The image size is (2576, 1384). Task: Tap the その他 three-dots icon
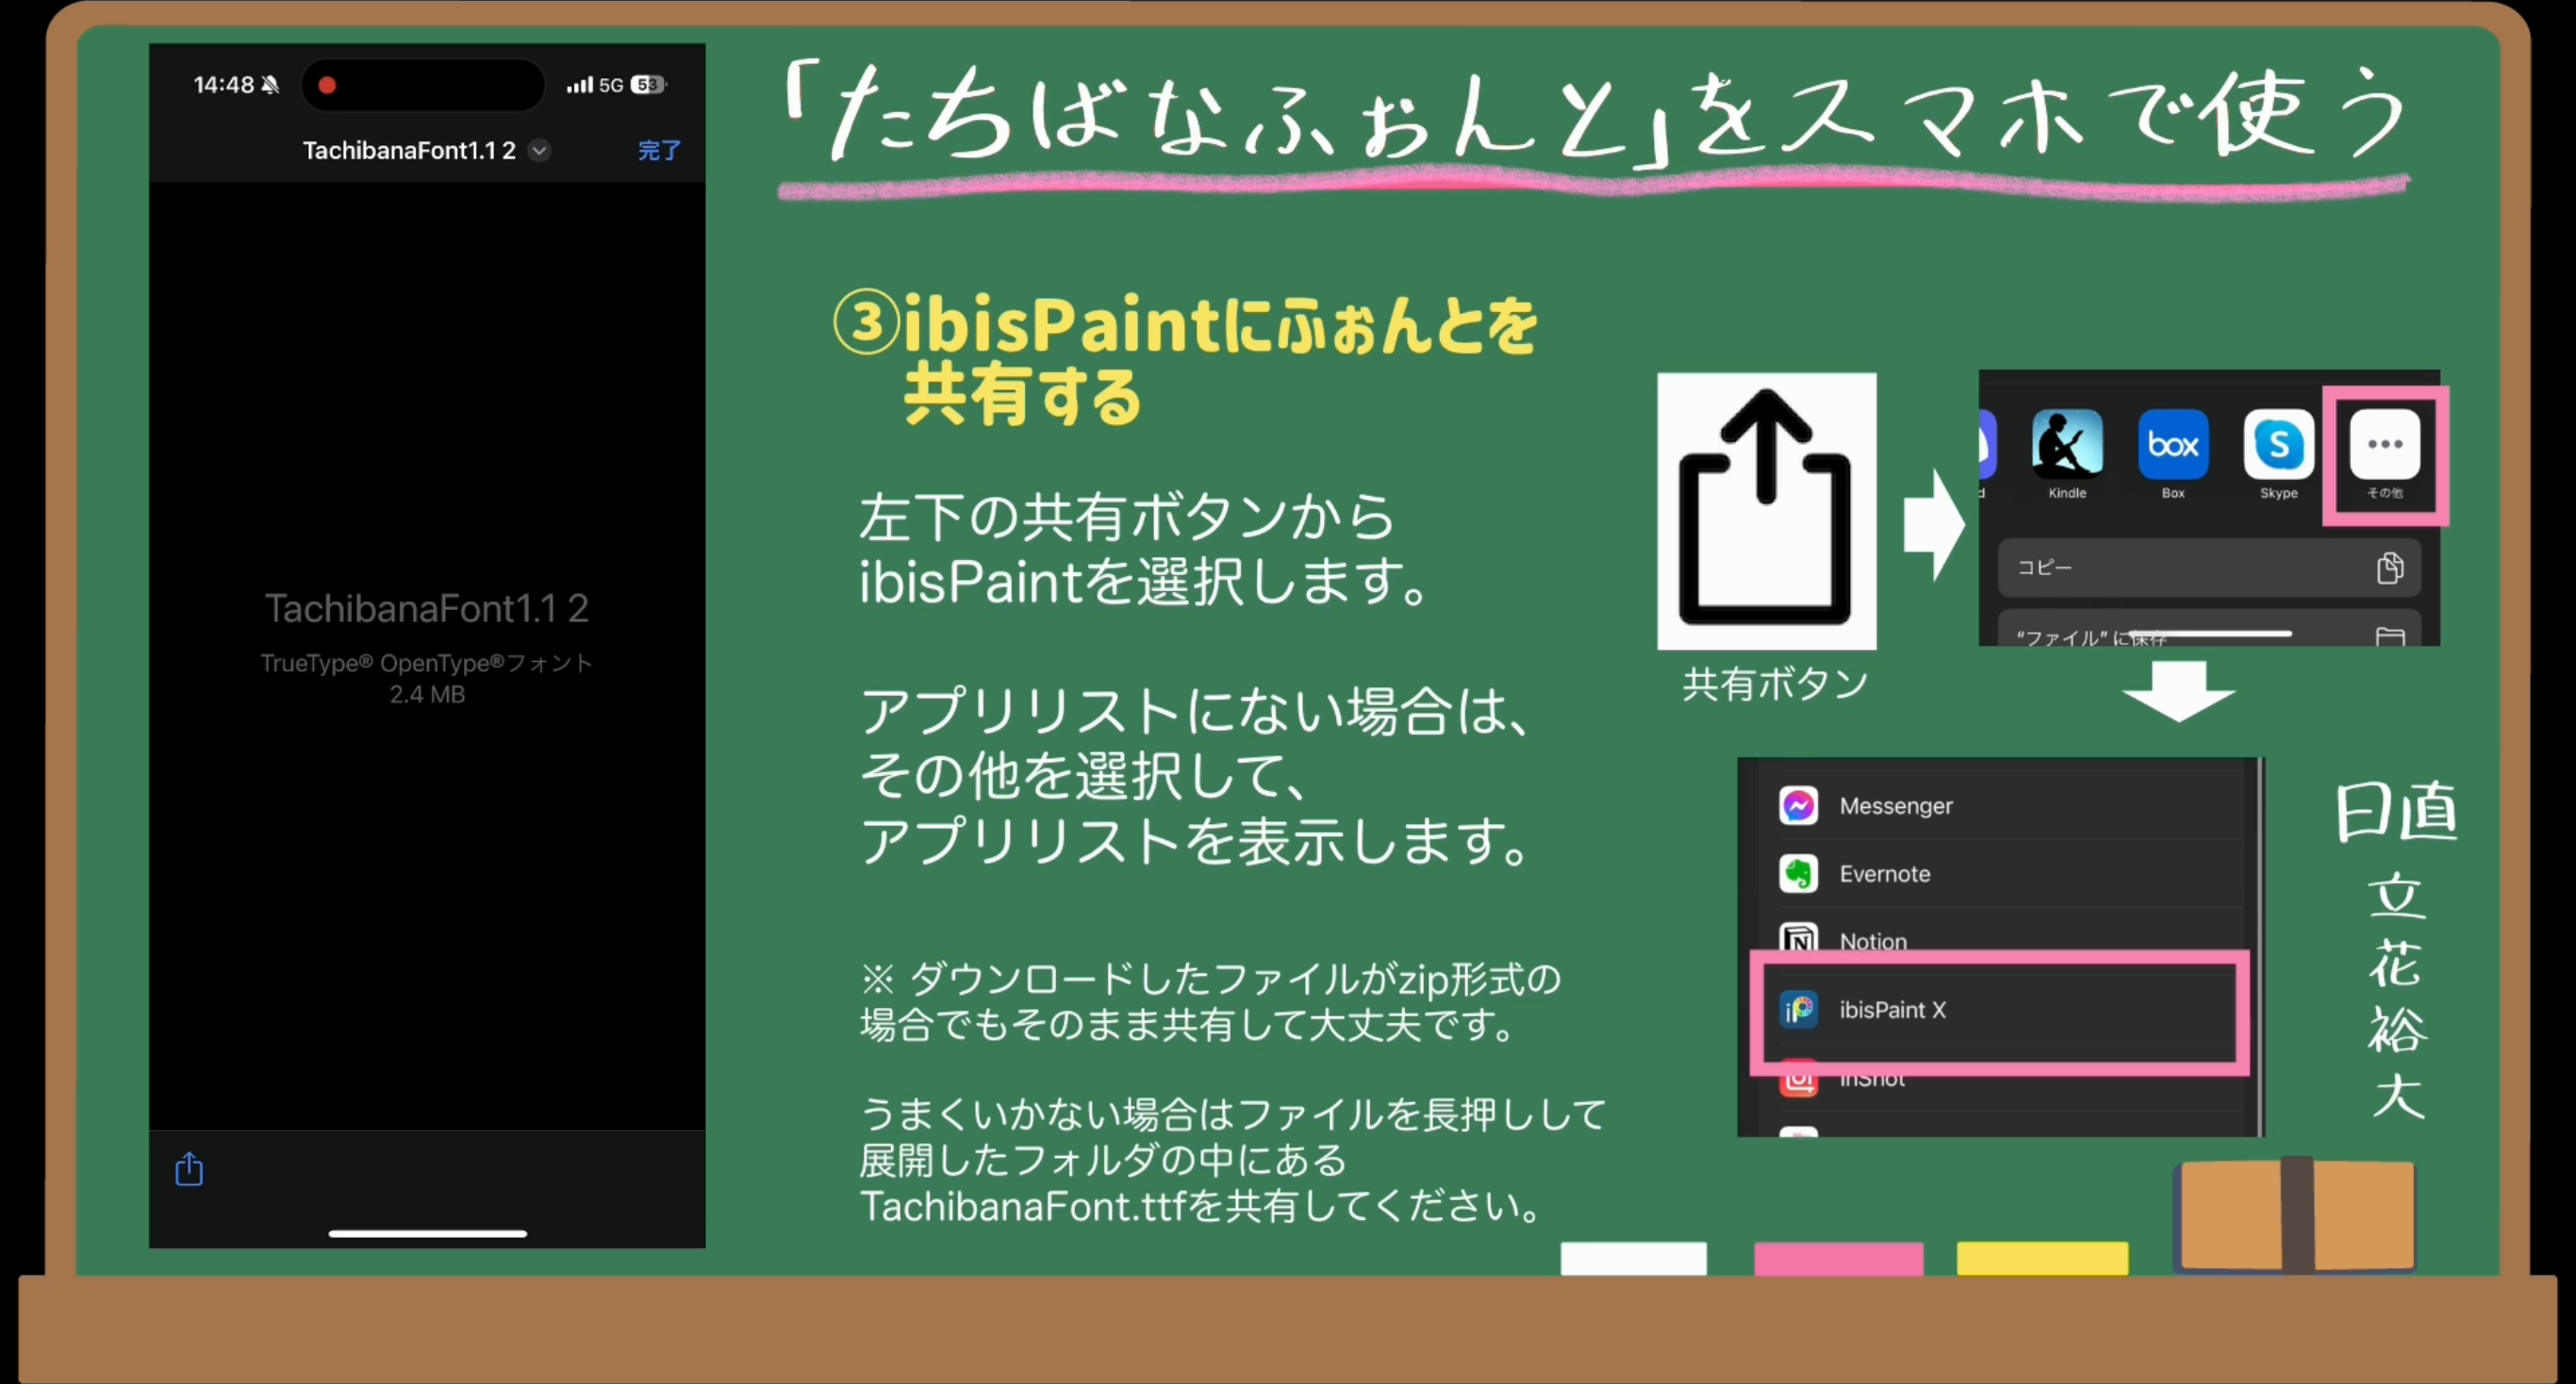(2384, 444)
